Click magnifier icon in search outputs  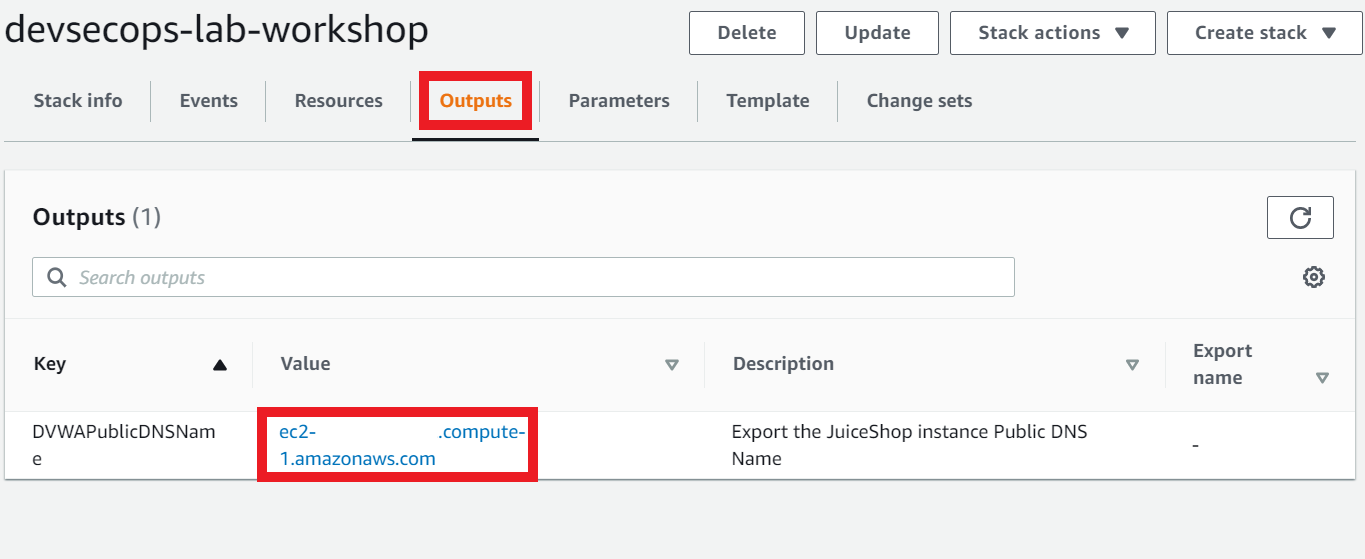point(57,277)
